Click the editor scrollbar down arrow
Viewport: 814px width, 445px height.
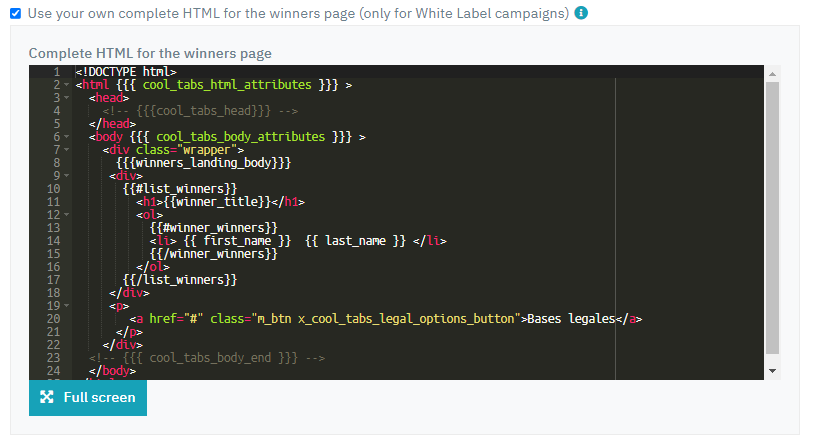pyautogui.click(x=771, y=371)
